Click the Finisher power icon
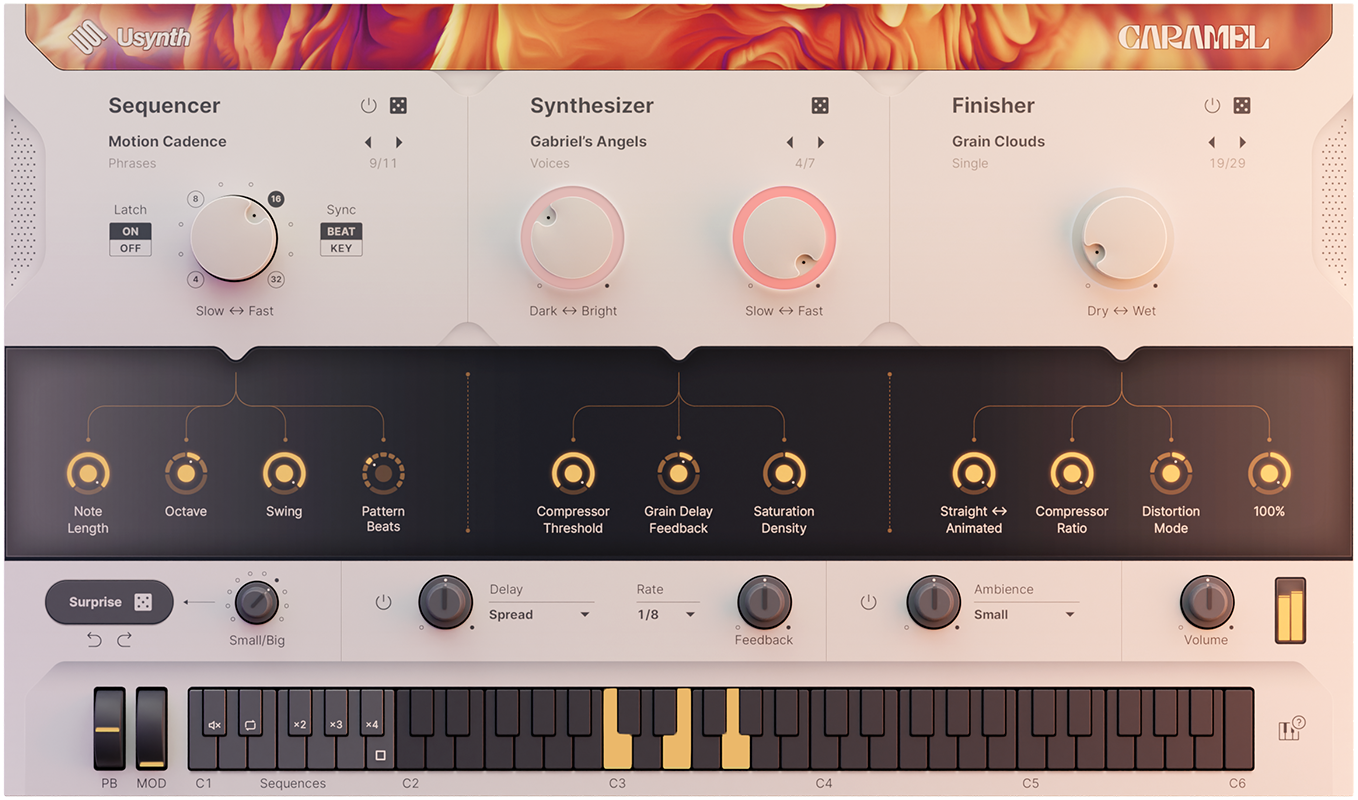Image resolution: width=1358 pixels, height=800 pixels. point(1212,104)
